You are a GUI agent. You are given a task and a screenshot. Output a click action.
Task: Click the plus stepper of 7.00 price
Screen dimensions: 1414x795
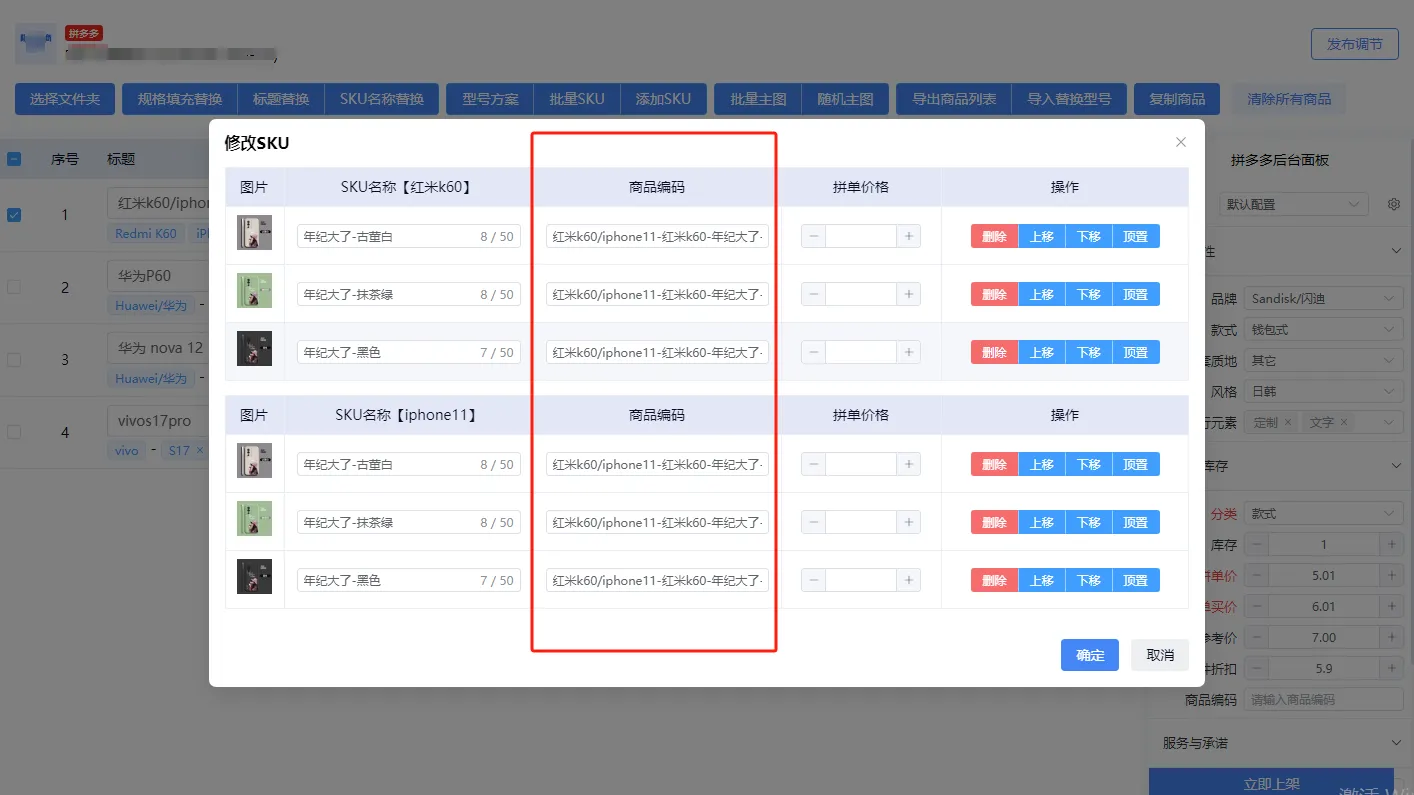[x=1391, y=638]
